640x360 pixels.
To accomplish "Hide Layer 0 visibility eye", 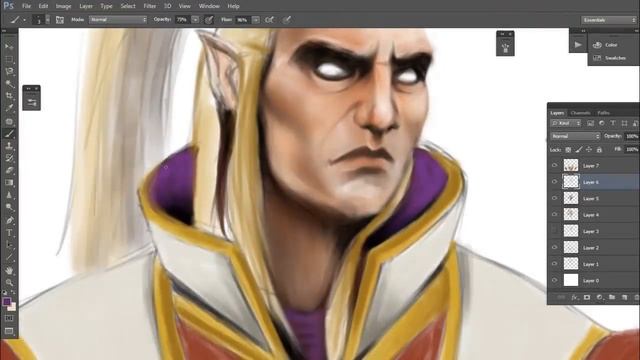I will point(554,280).
